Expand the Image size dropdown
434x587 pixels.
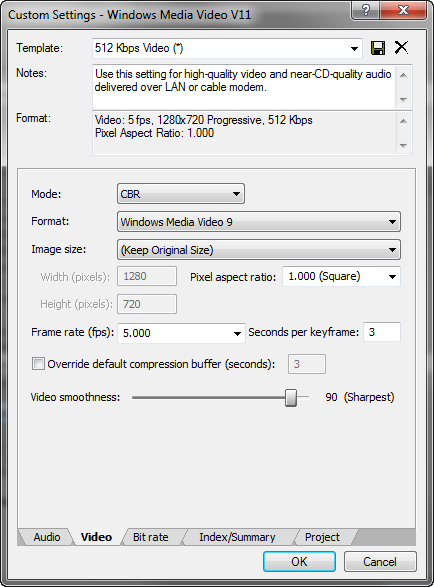[259, 250]
